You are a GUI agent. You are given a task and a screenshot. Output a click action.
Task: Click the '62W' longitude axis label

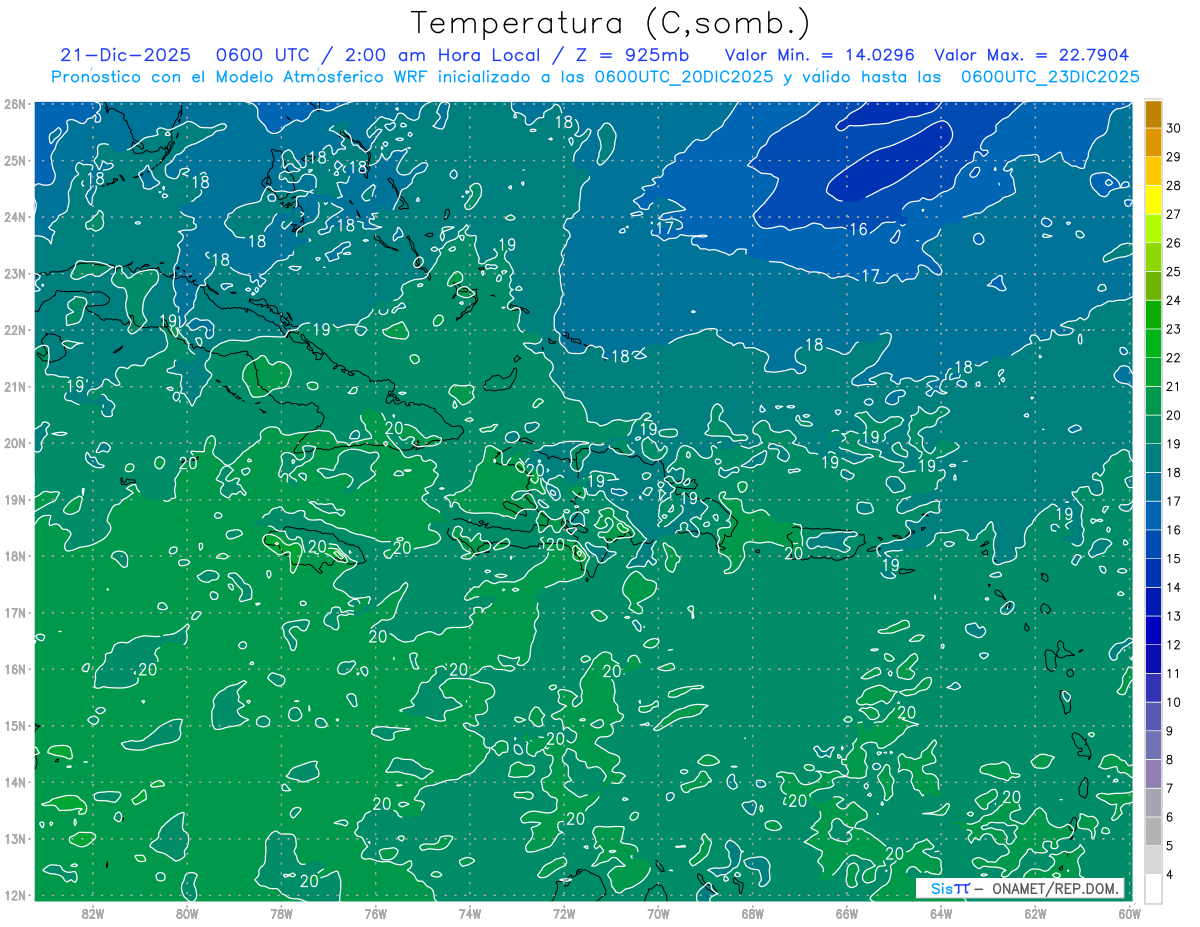pos(1035,913)
